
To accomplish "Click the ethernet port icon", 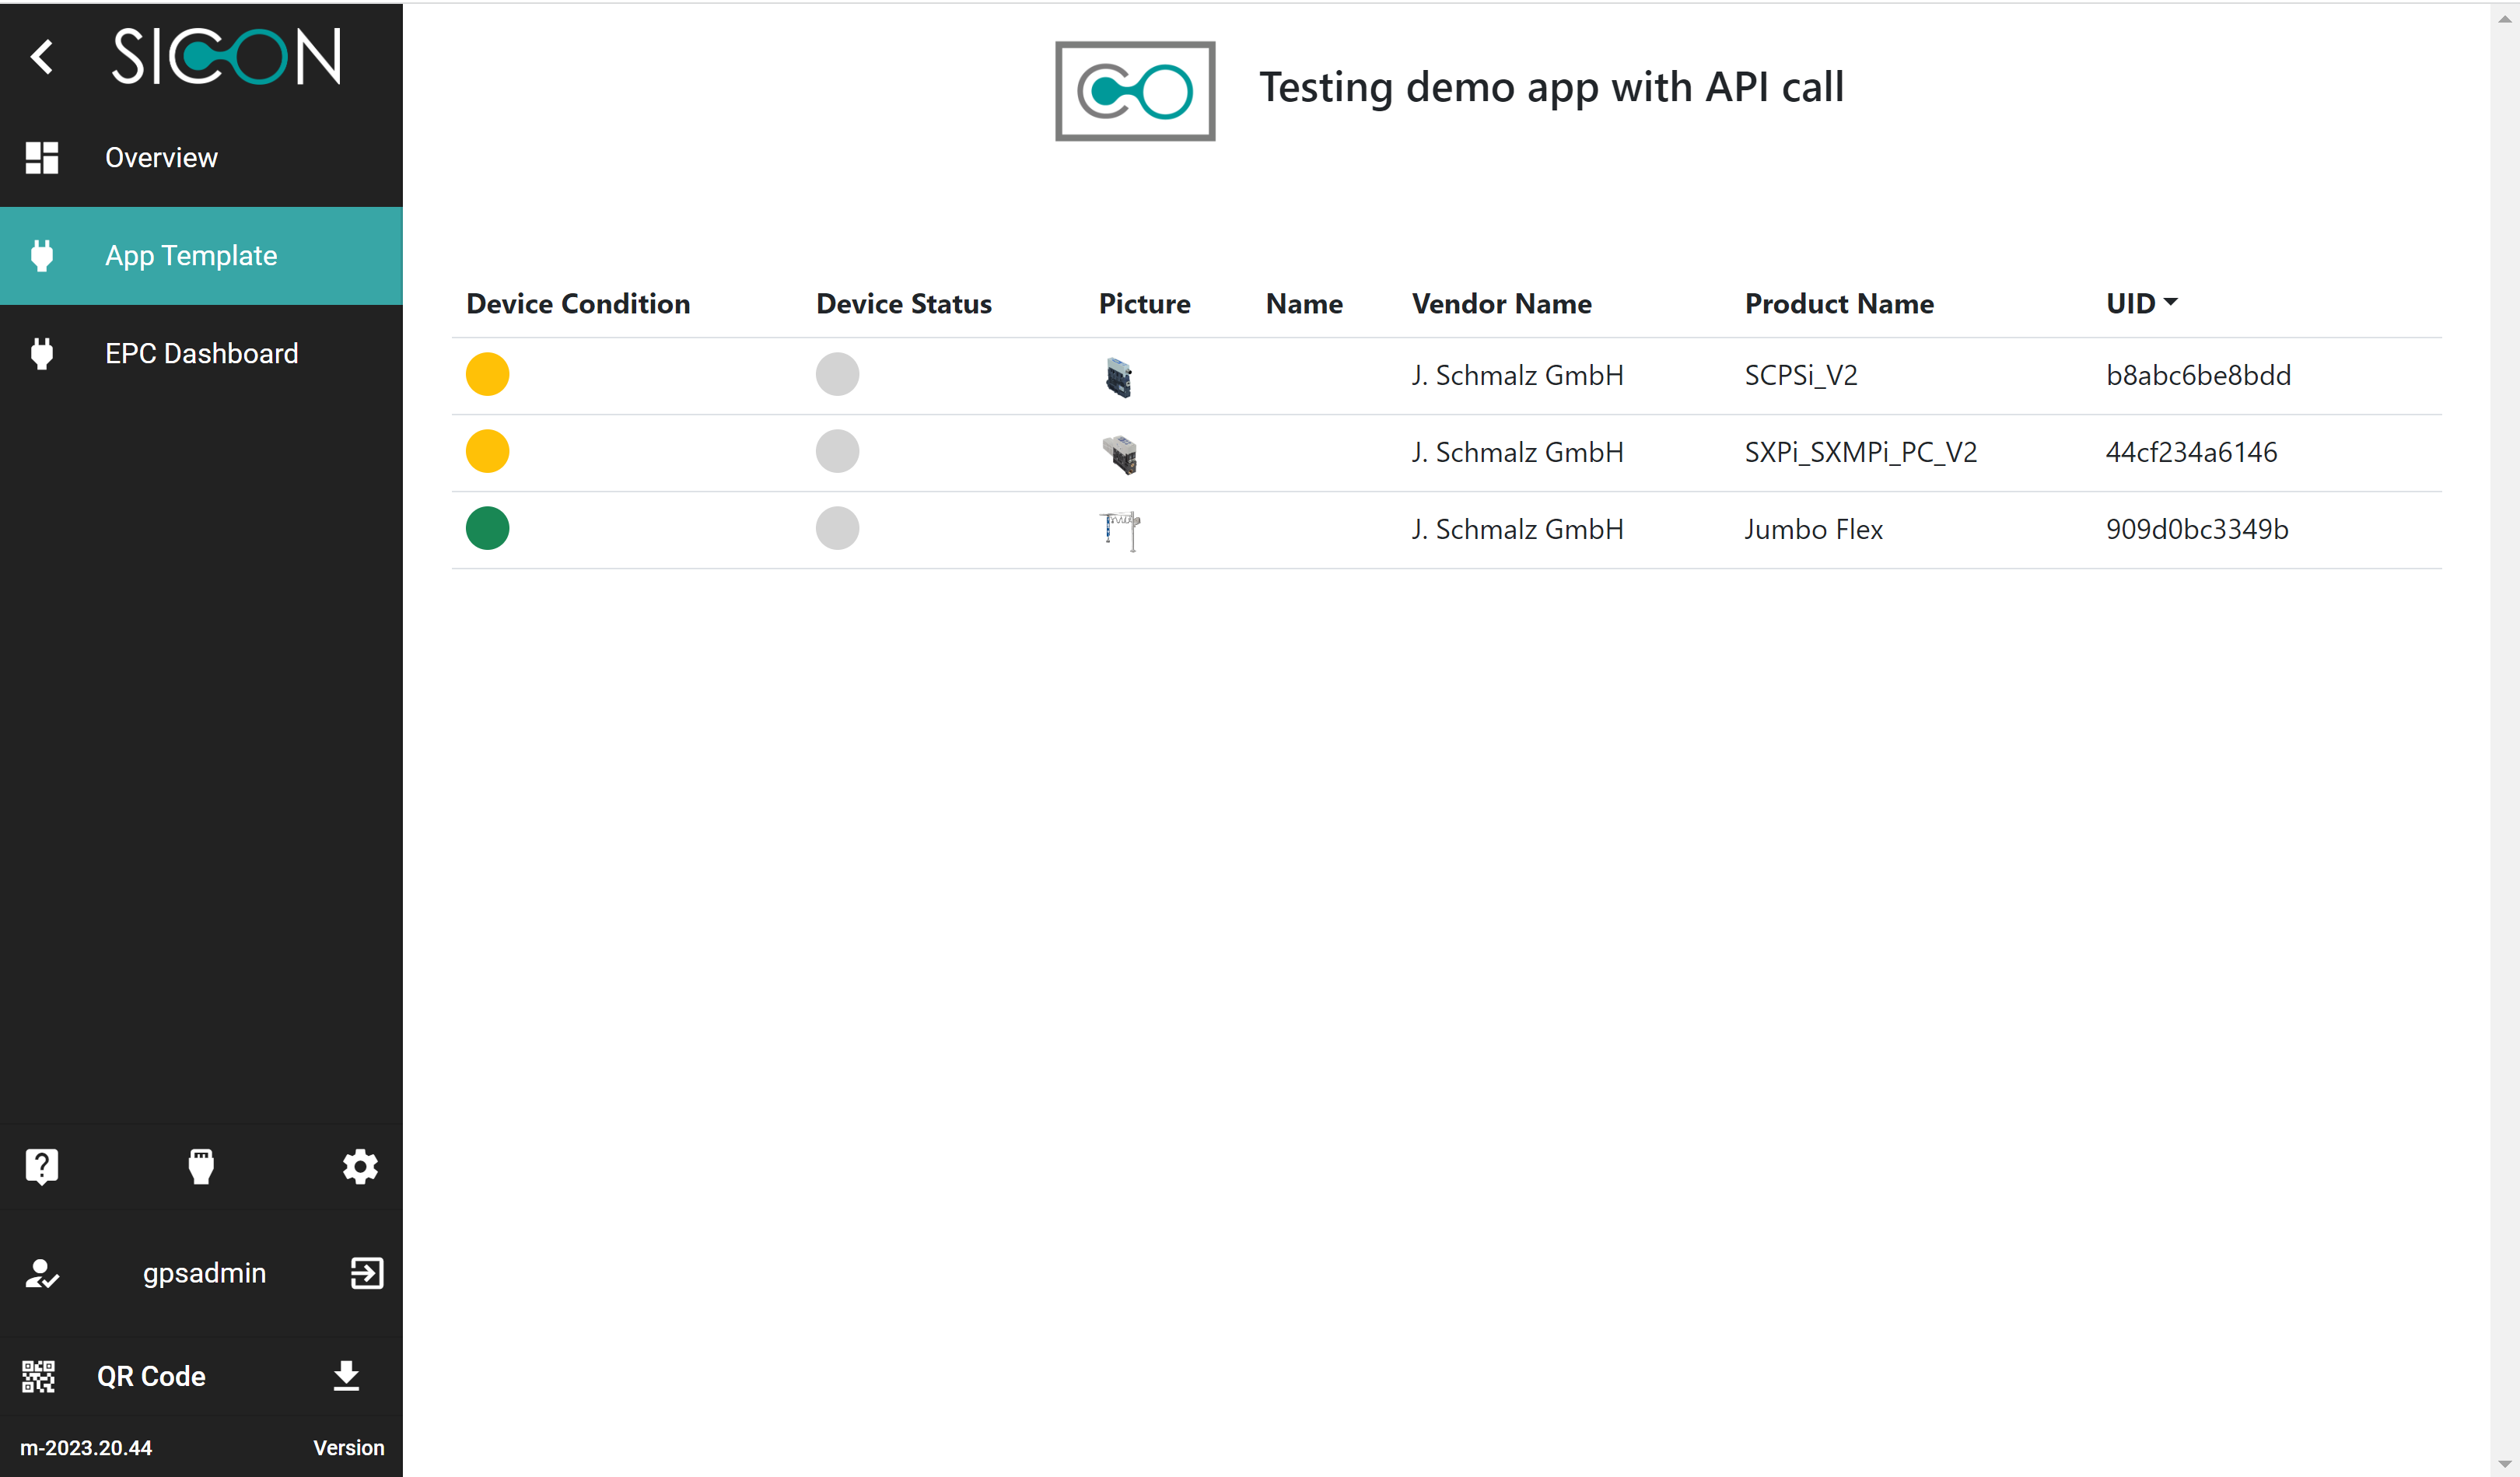I will pos(201,1166).
